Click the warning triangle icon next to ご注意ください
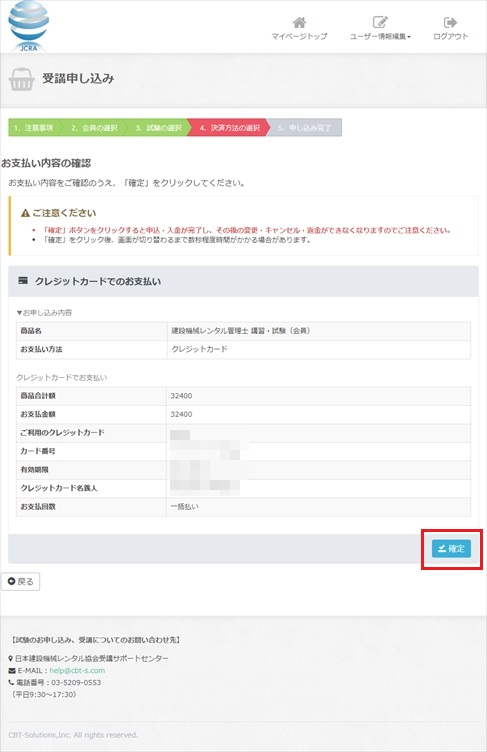This screenshot has width=487, height=752. (x=25, y=213)
